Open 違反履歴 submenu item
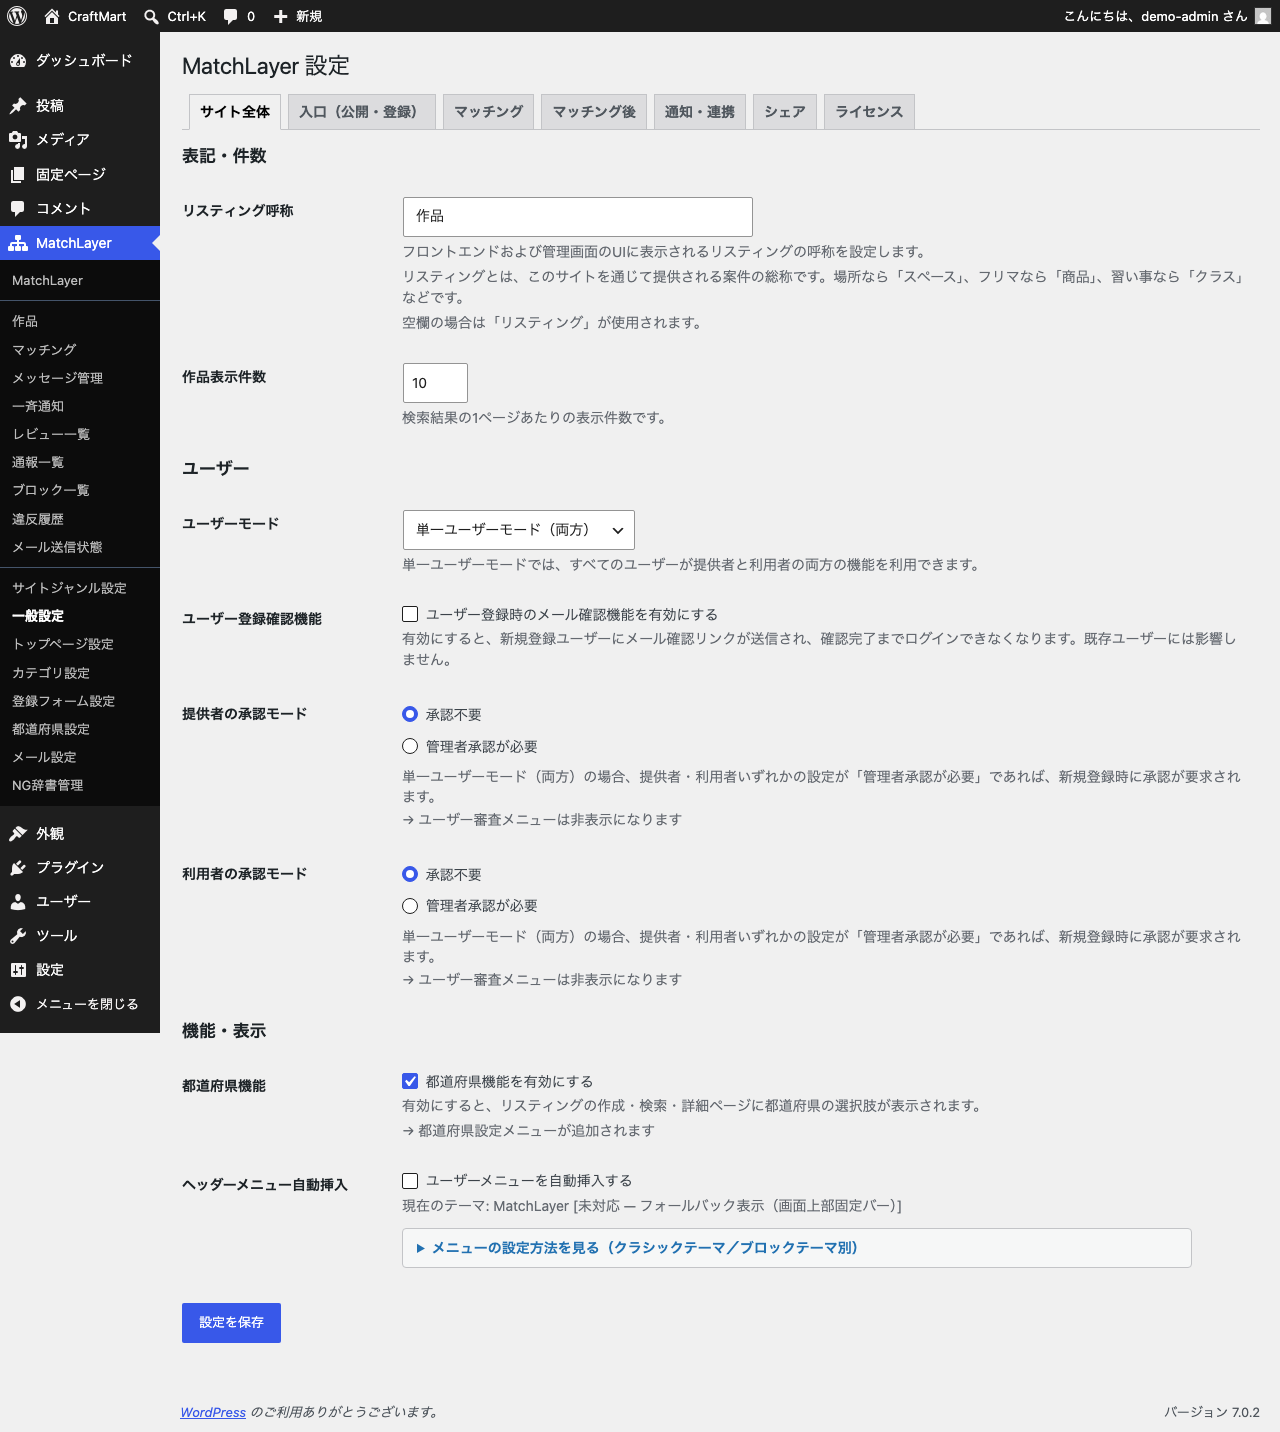This screenshot has height=1432, width=1280. [80, 519]
